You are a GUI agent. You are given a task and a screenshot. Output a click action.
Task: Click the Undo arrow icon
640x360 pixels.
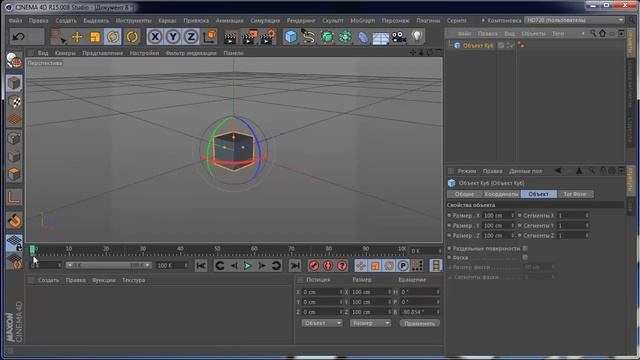pos(19,37)
